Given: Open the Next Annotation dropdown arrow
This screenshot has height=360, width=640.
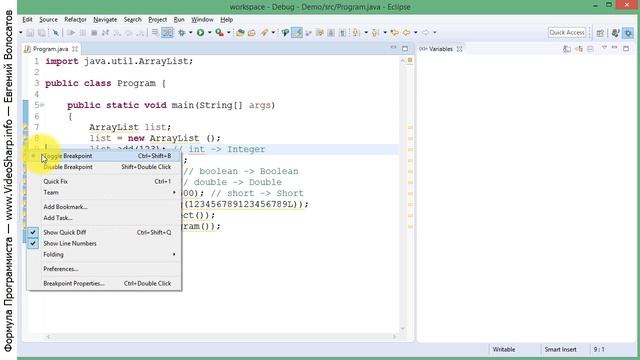Looking at the screenshot, I should coord(366,33).
